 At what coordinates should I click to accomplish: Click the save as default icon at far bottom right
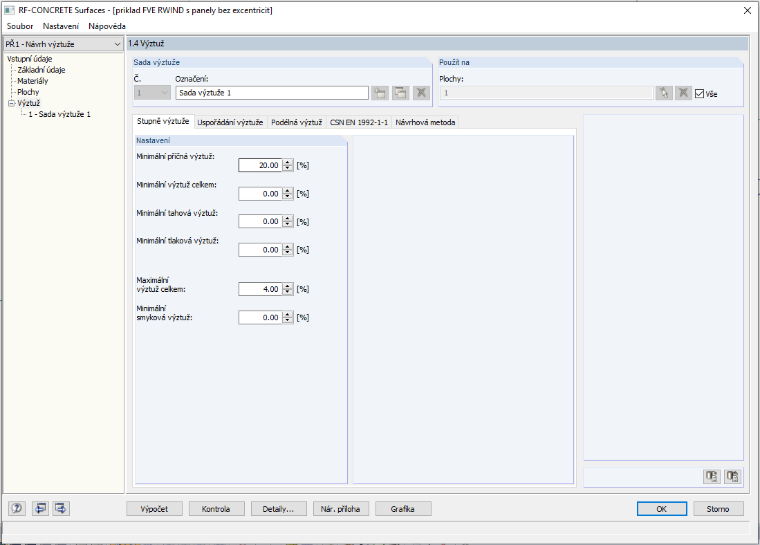pos(732,476)
